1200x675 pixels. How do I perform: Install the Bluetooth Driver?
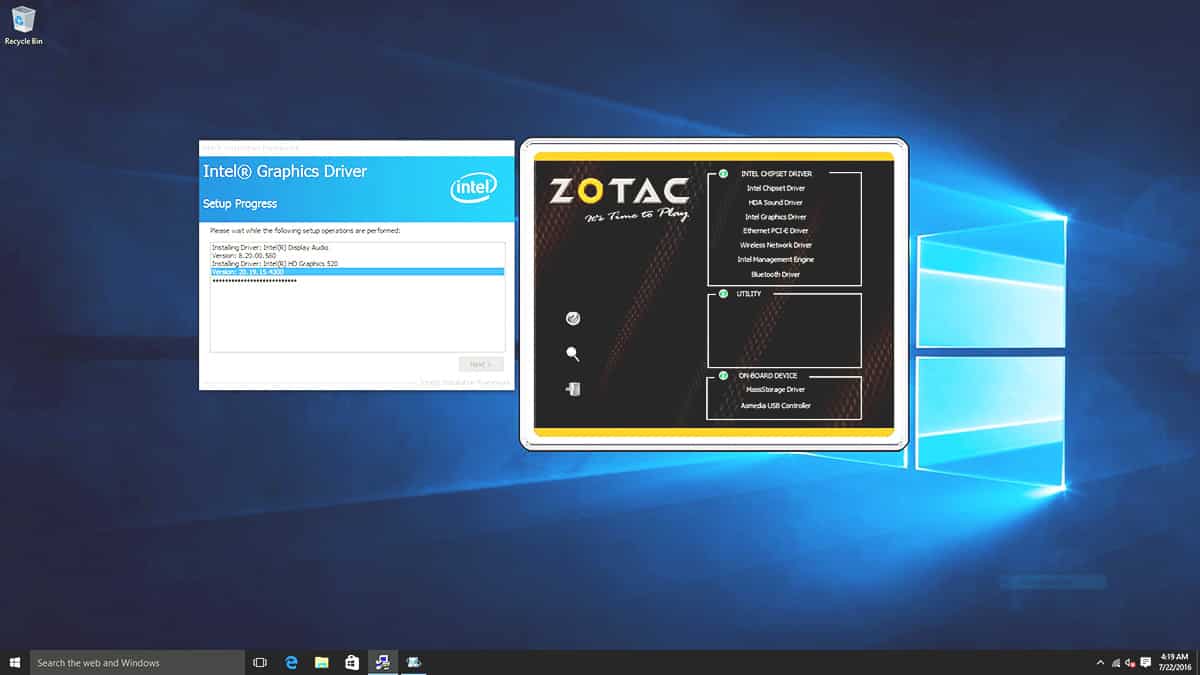[x=775, y=274]
